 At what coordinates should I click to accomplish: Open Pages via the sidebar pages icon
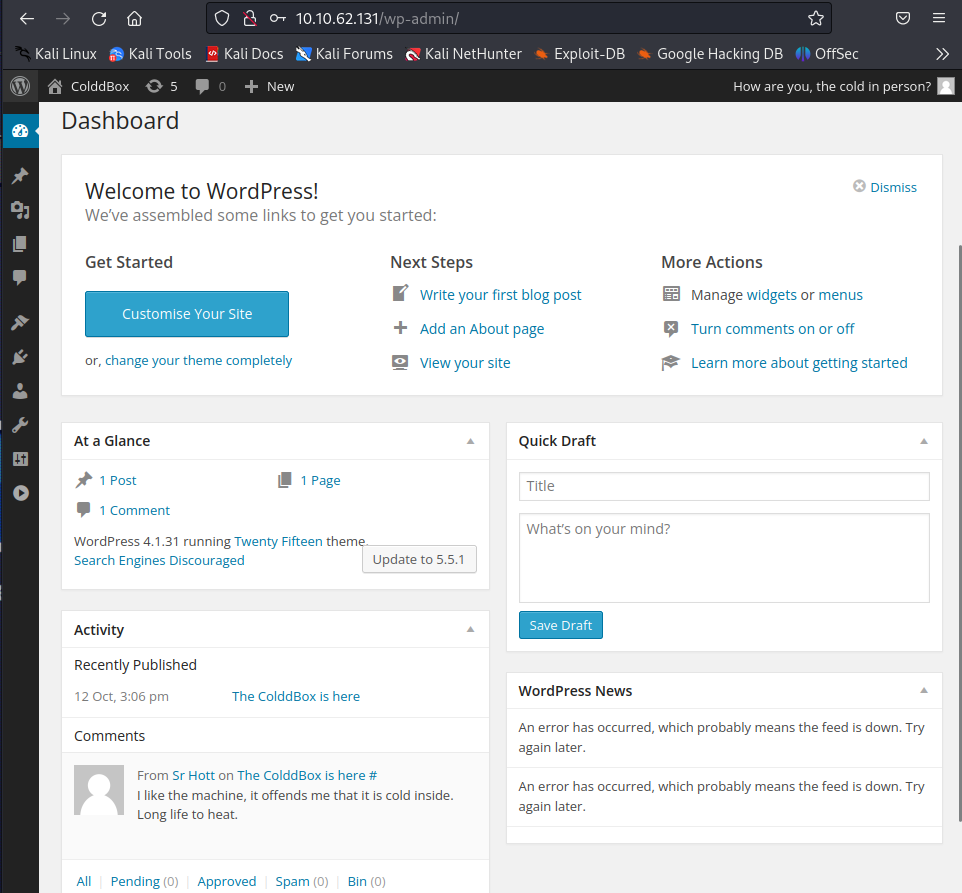click(20, 244)
